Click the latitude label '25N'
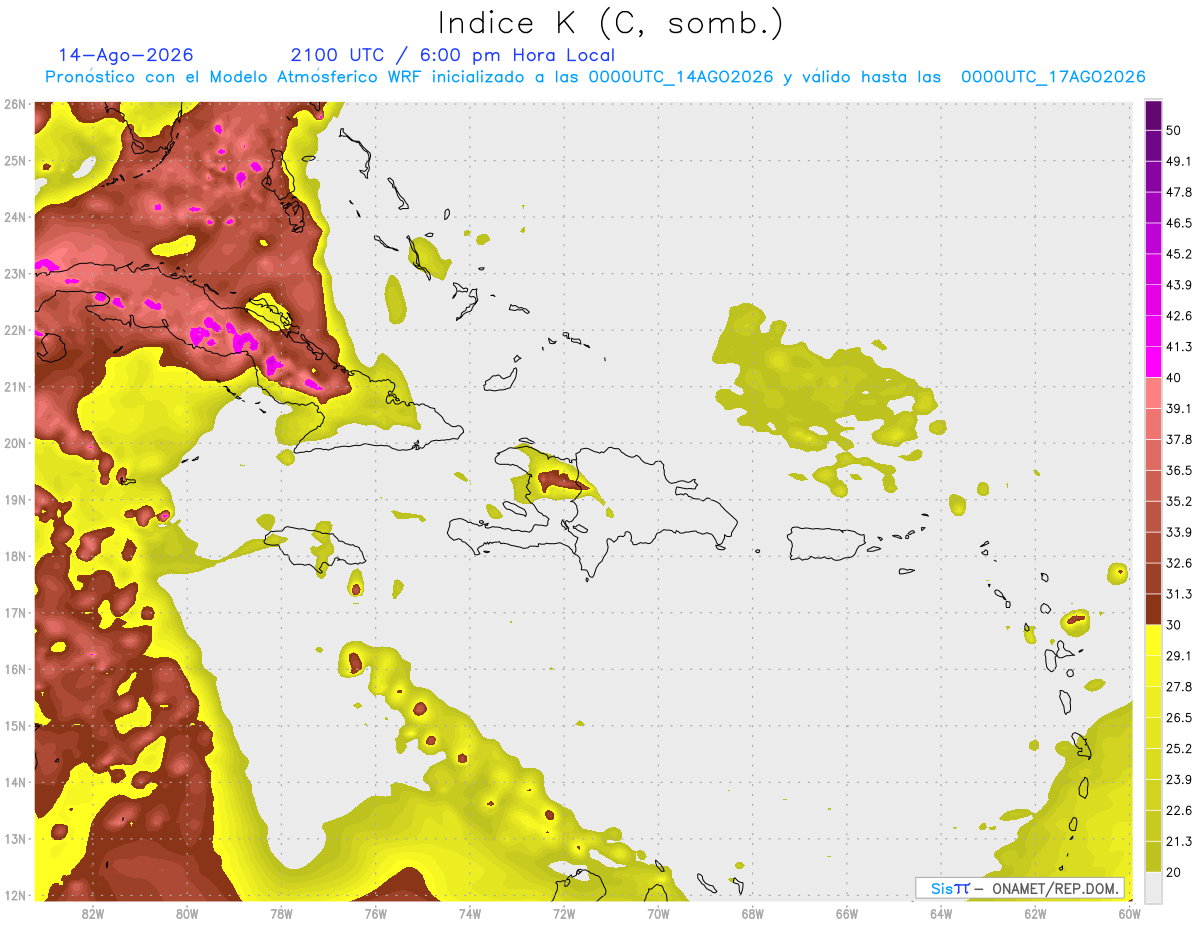 pyautogui.click(x=15, y=161)
